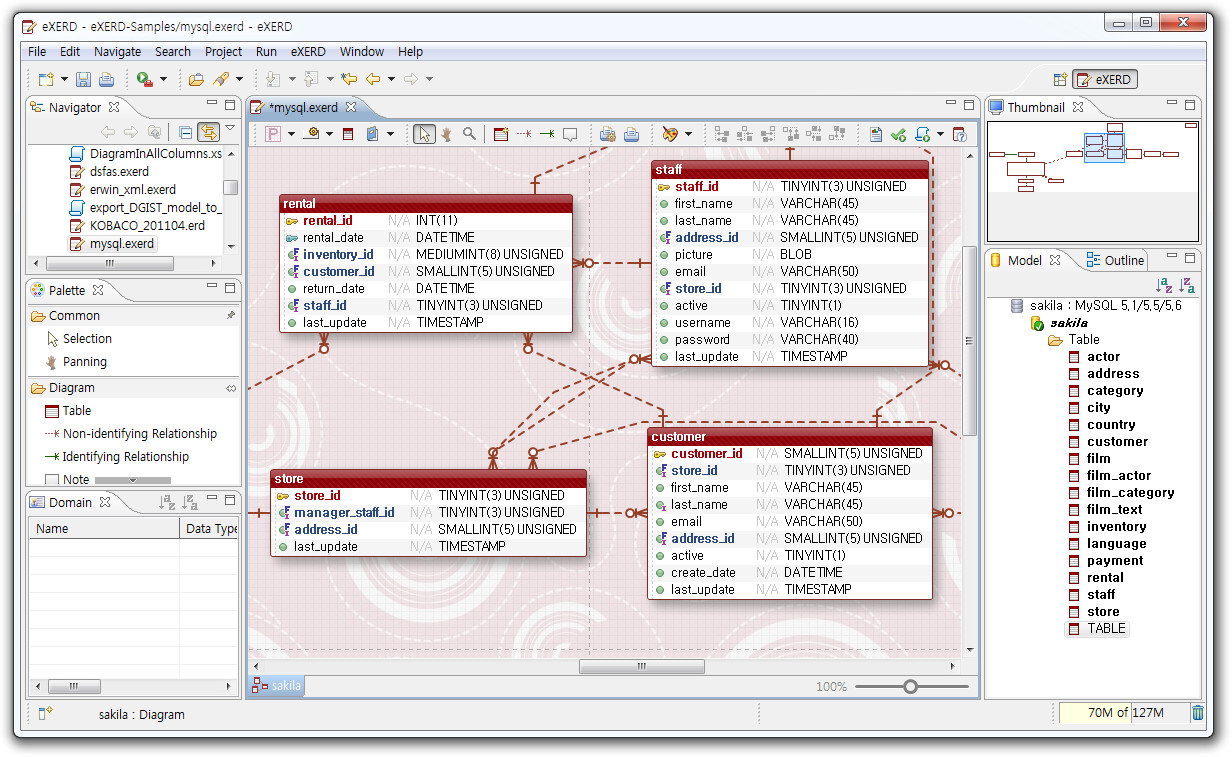Click the paint palette icon in diagram toolbar
1232x757 pixels.
point(670,134)
